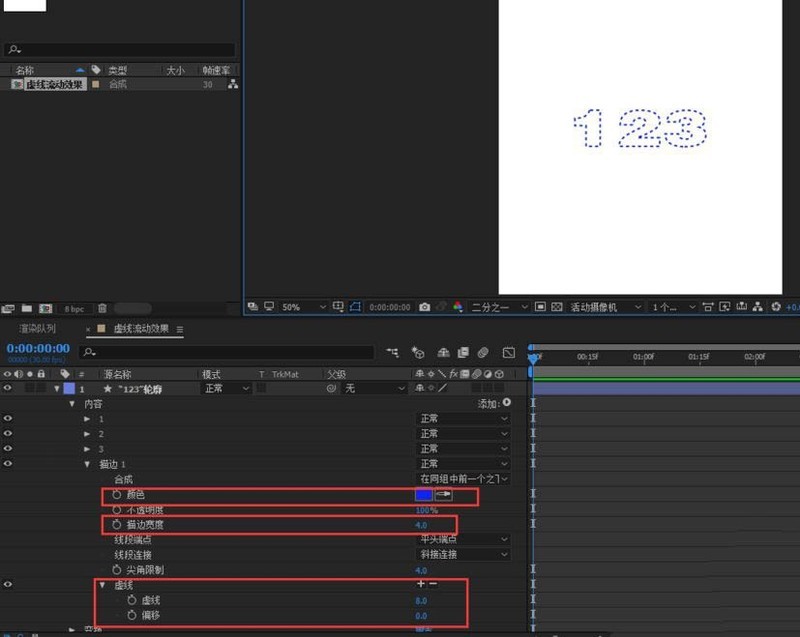Open the blue stroke 颜色 color swatch

(426, 494)
